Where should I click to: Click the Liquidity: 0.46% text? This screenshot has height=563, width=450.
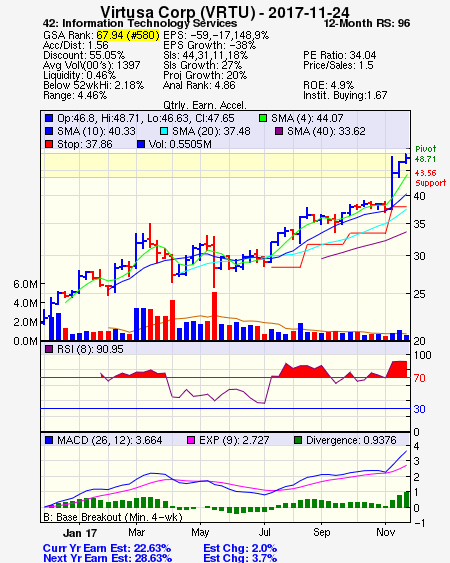(79, 75)
